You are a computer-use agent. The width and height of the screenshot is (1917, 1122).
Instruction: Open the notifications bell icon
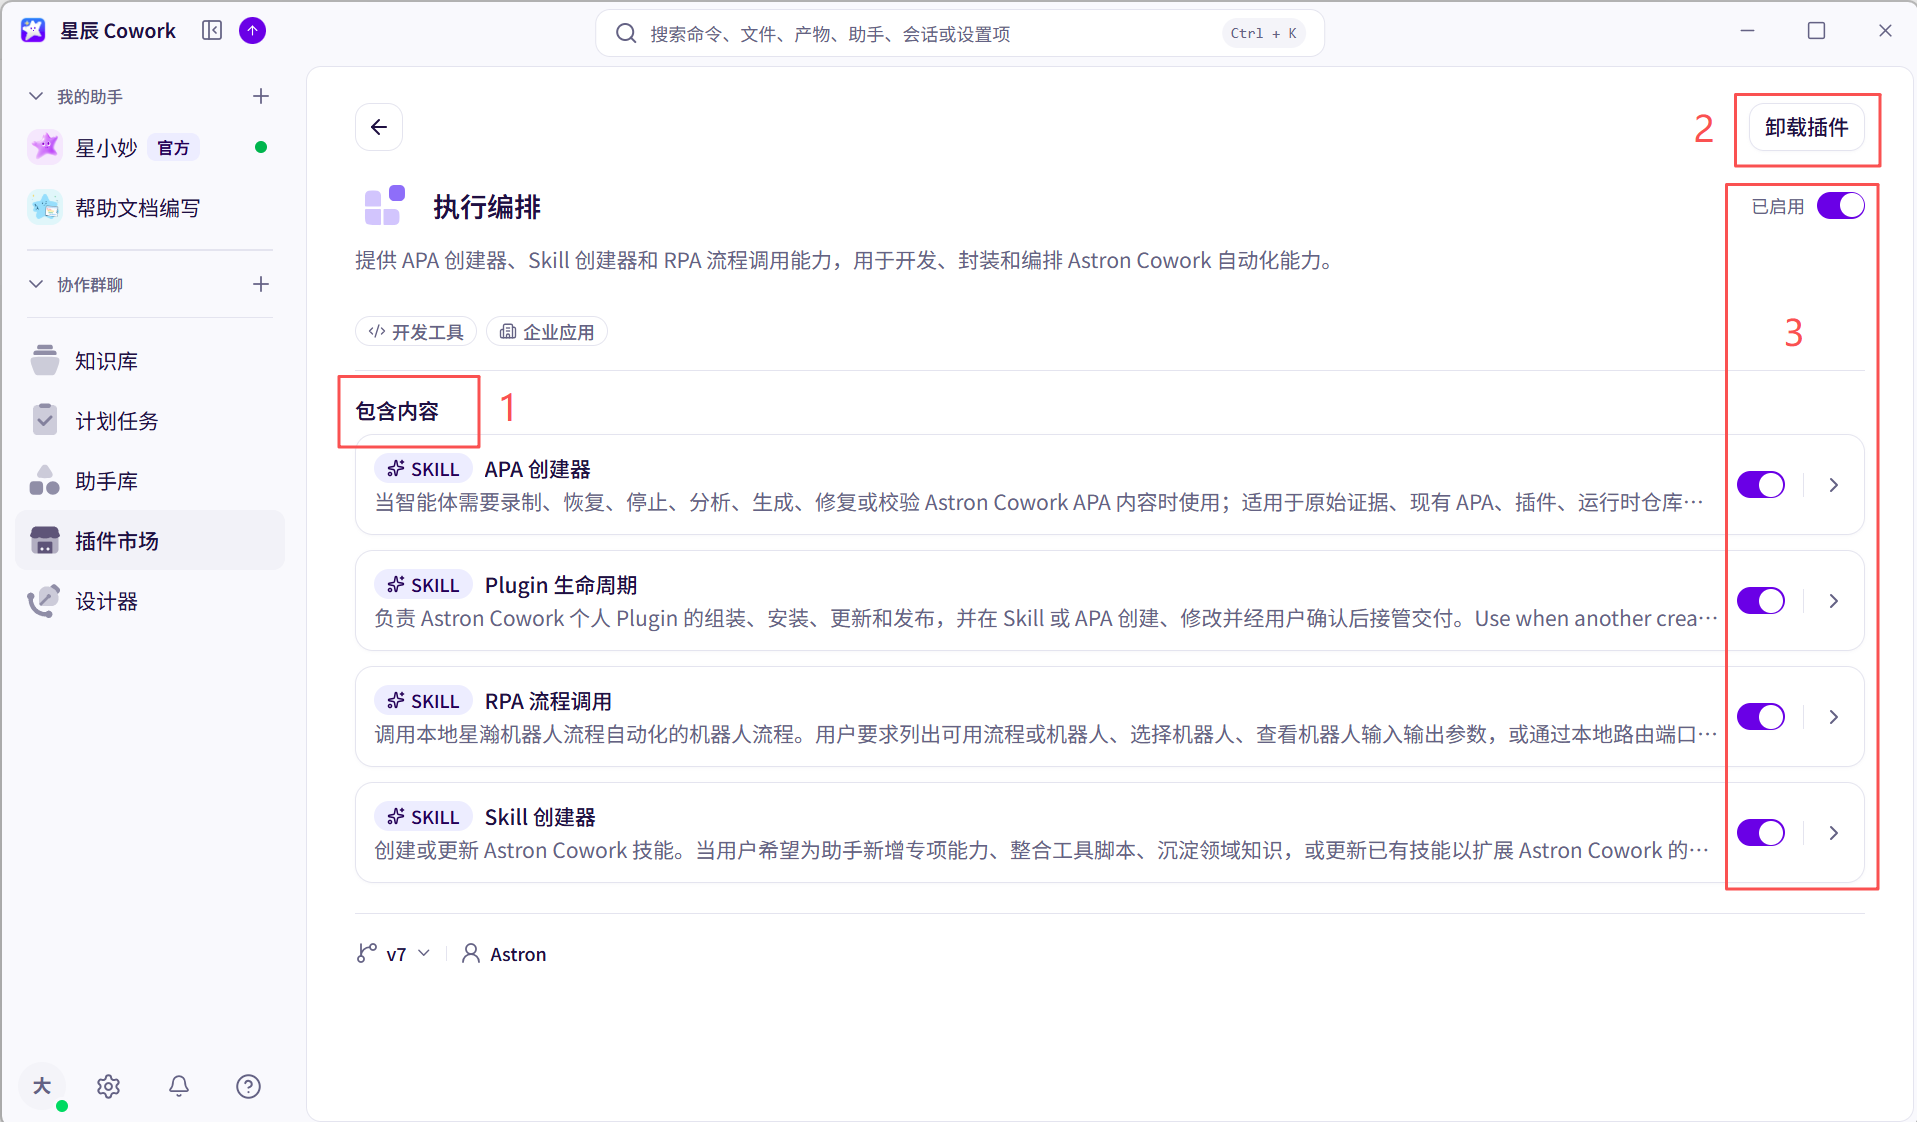[x=179, y=1086]
